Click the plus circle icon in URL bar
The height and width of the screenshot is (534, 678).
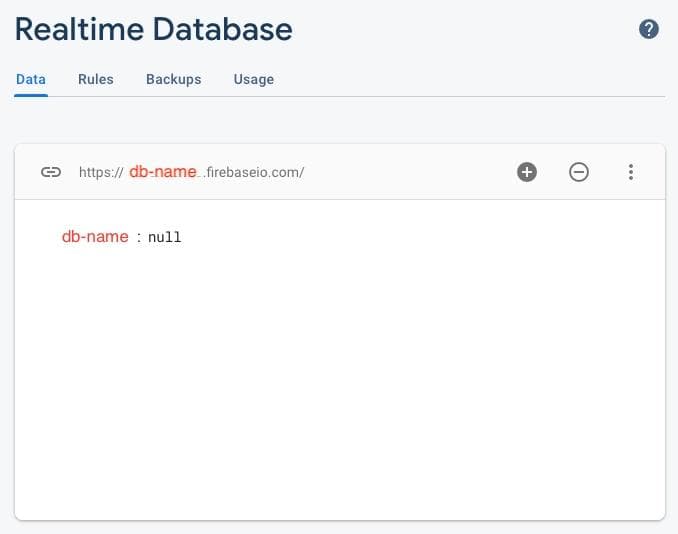(x=527, y=172)
